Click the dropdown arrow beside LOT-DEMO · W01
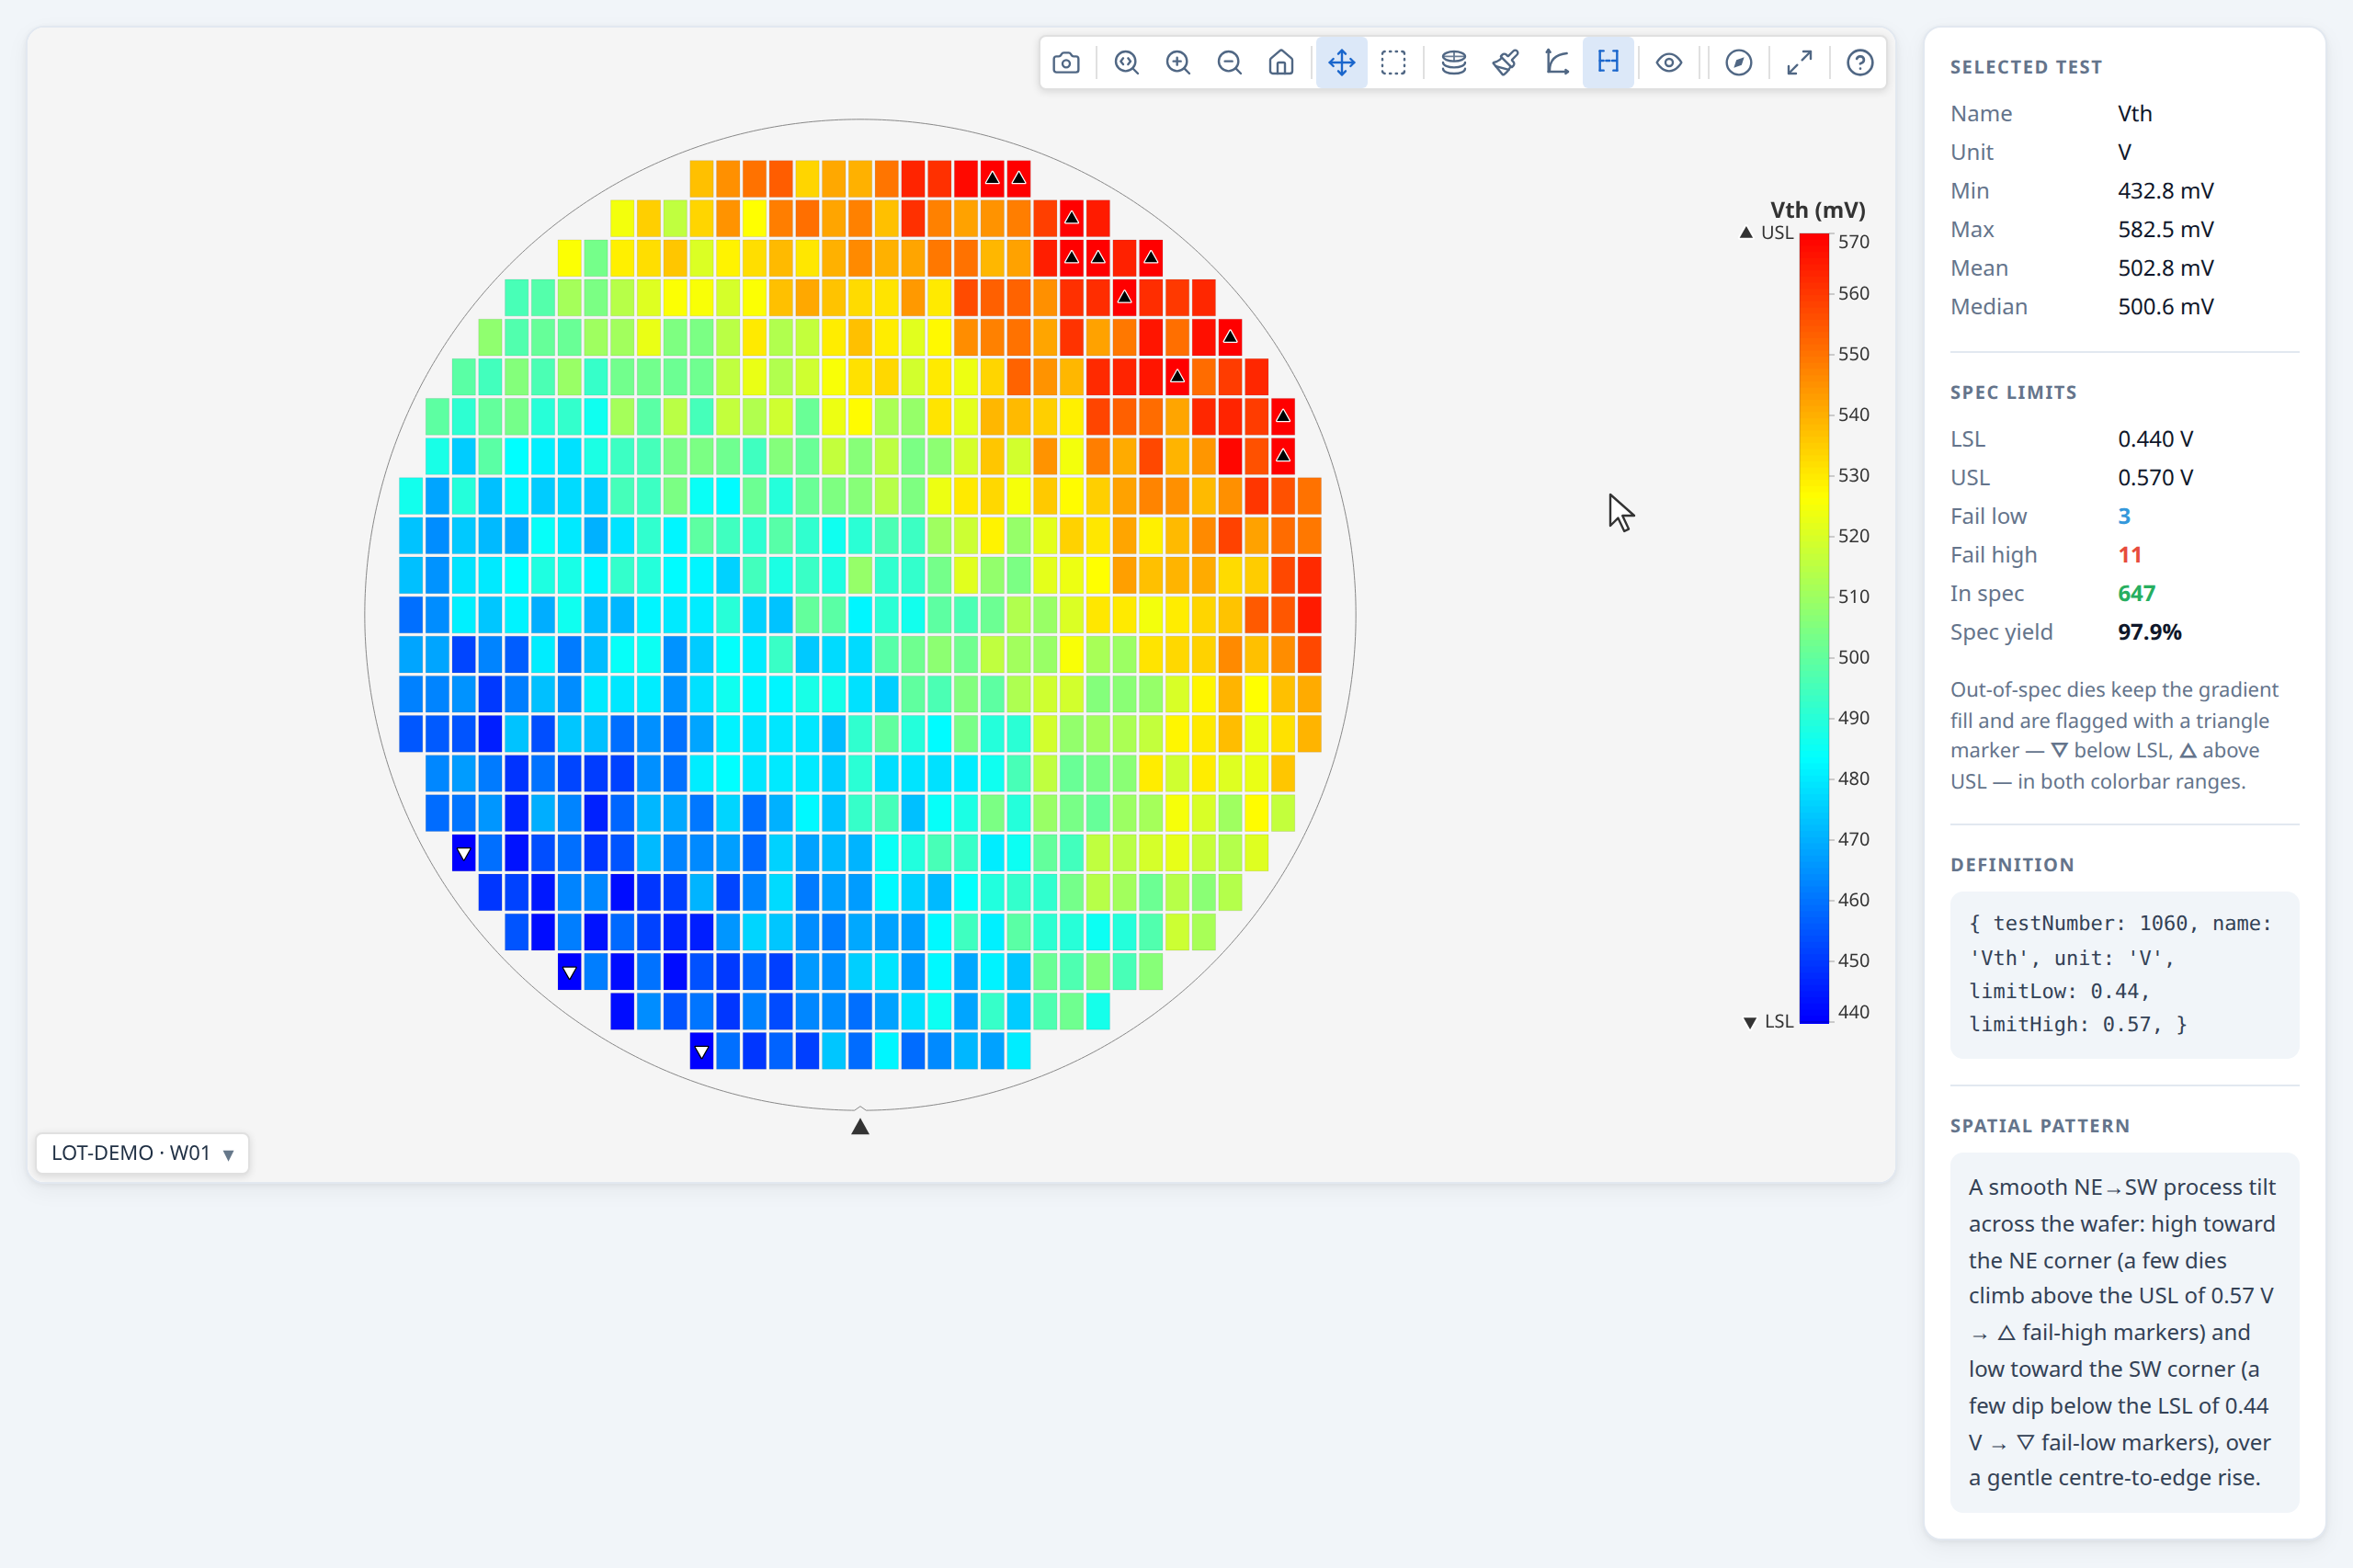 click(228, 1155)
